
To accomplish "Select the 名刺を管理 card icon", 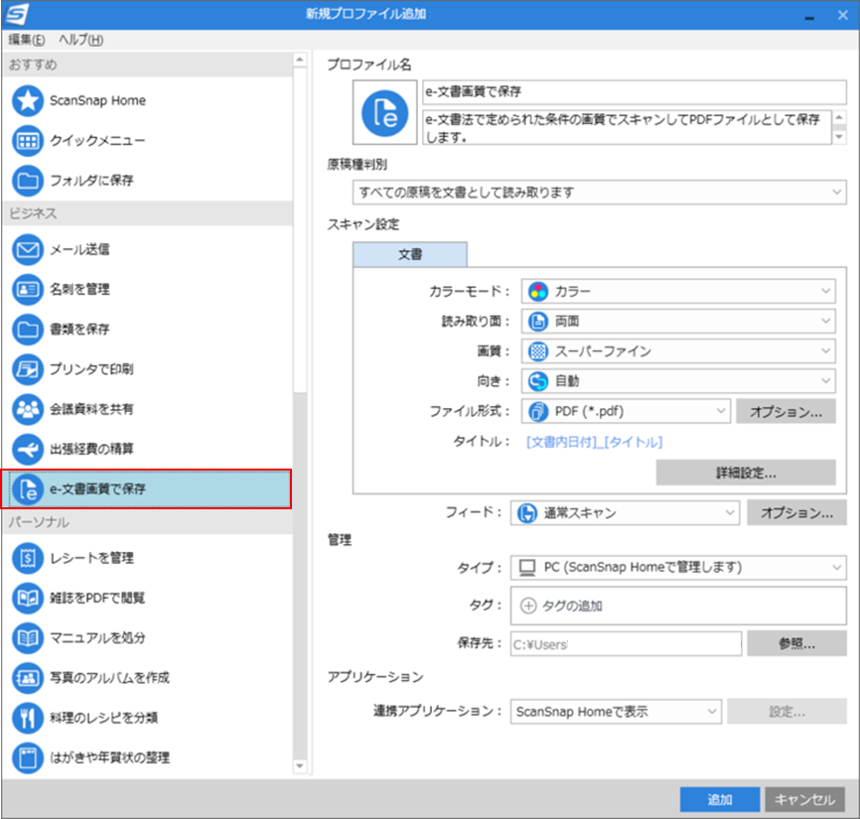I will [27, 289].
